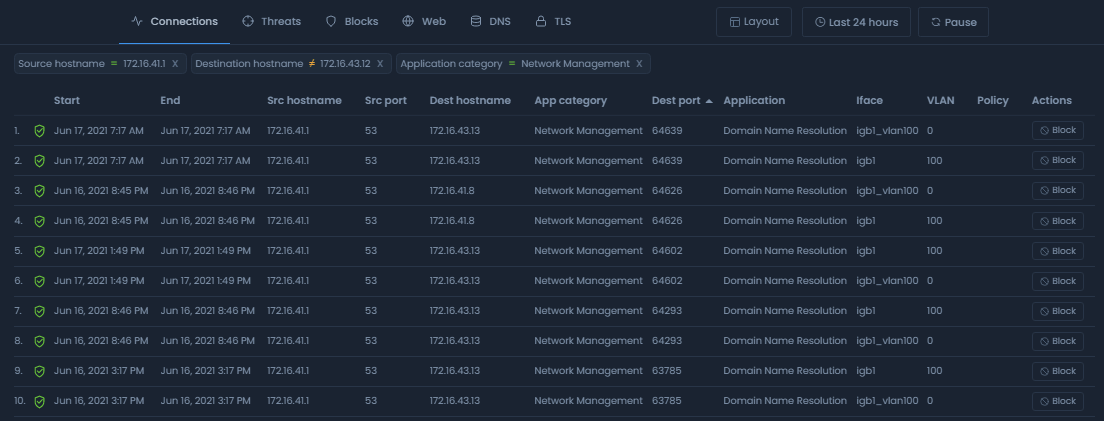Click end time Jun 16, 2021 8:46 PM in row 4
This screenshot has height=421, width=1104.
tap(208, 221)
